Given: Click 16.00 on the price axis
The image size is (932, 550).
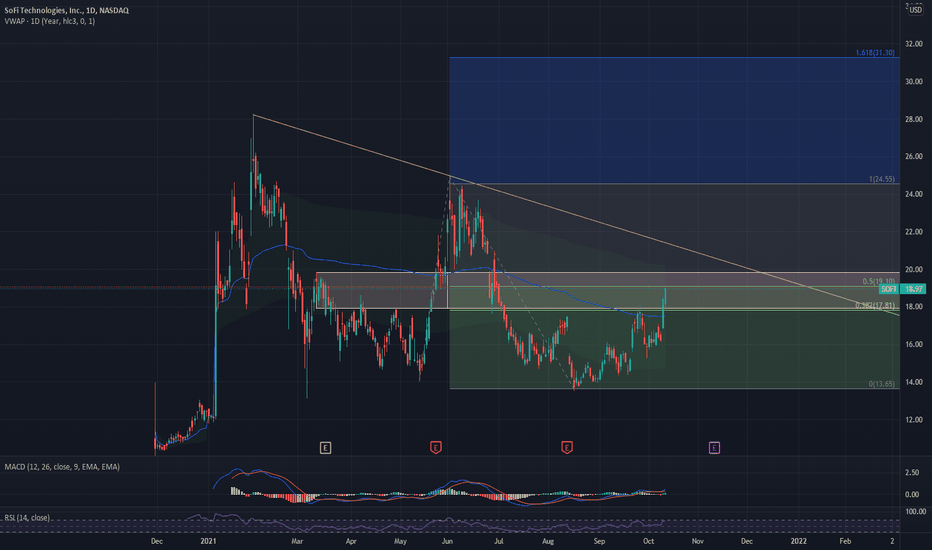Looking at the screenshot, I should click(914, 344).
